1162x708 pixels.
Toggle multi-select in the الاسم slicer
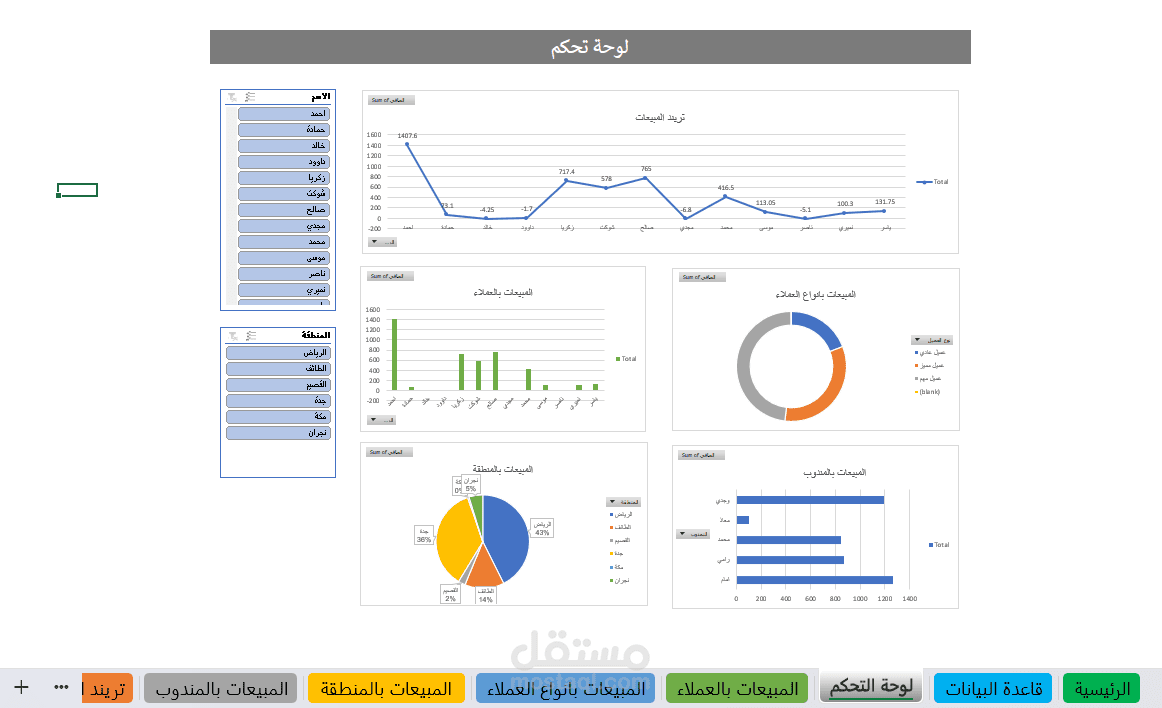tap(250, 97)
